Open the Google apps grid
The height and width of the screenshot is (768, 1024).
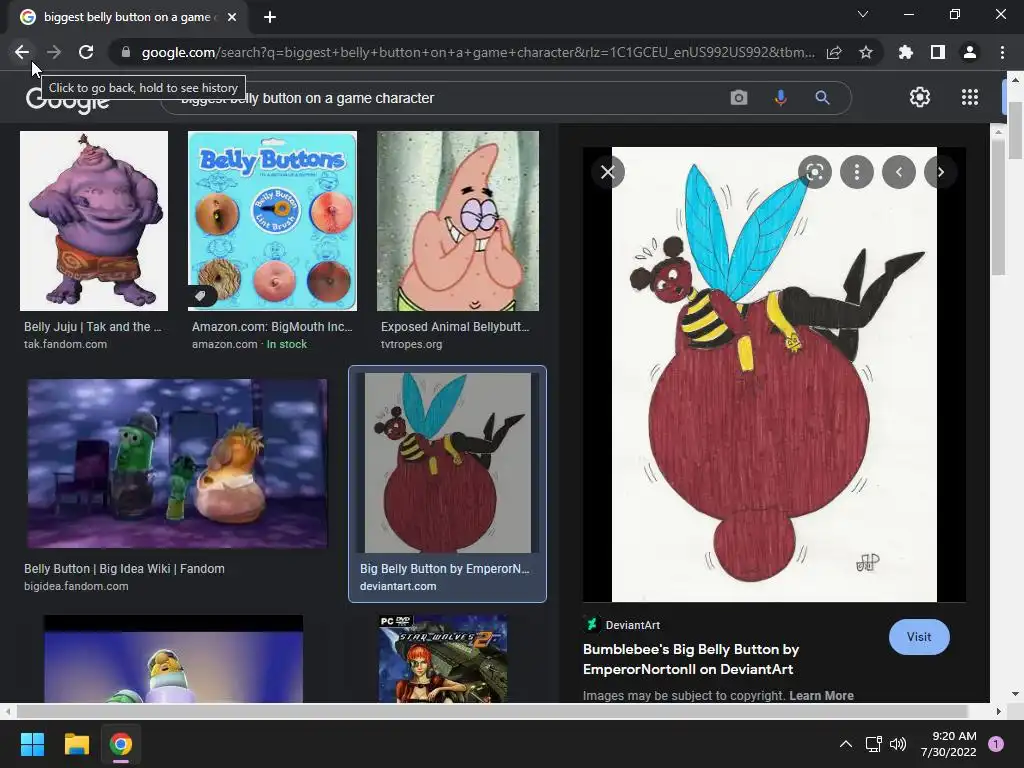tap(970, 97)
